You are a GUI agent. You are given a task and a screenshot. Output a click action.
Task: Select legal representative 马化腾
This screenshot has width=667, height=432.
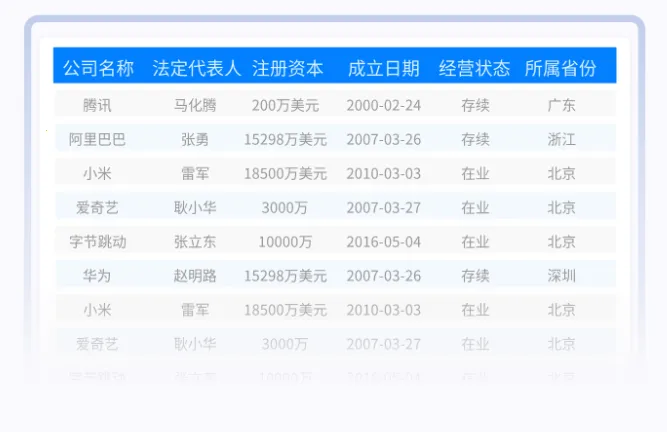(195, 105)
